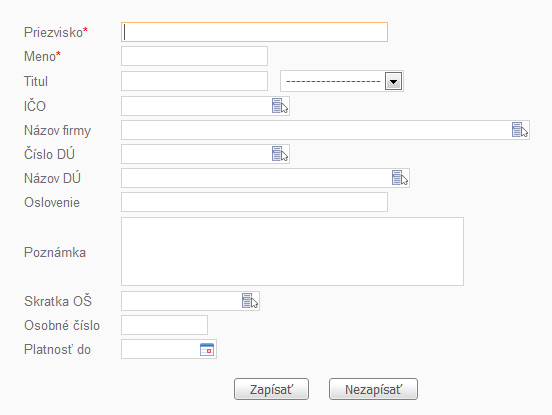Focus the Priezvisko text field

[x=255, y=32]
